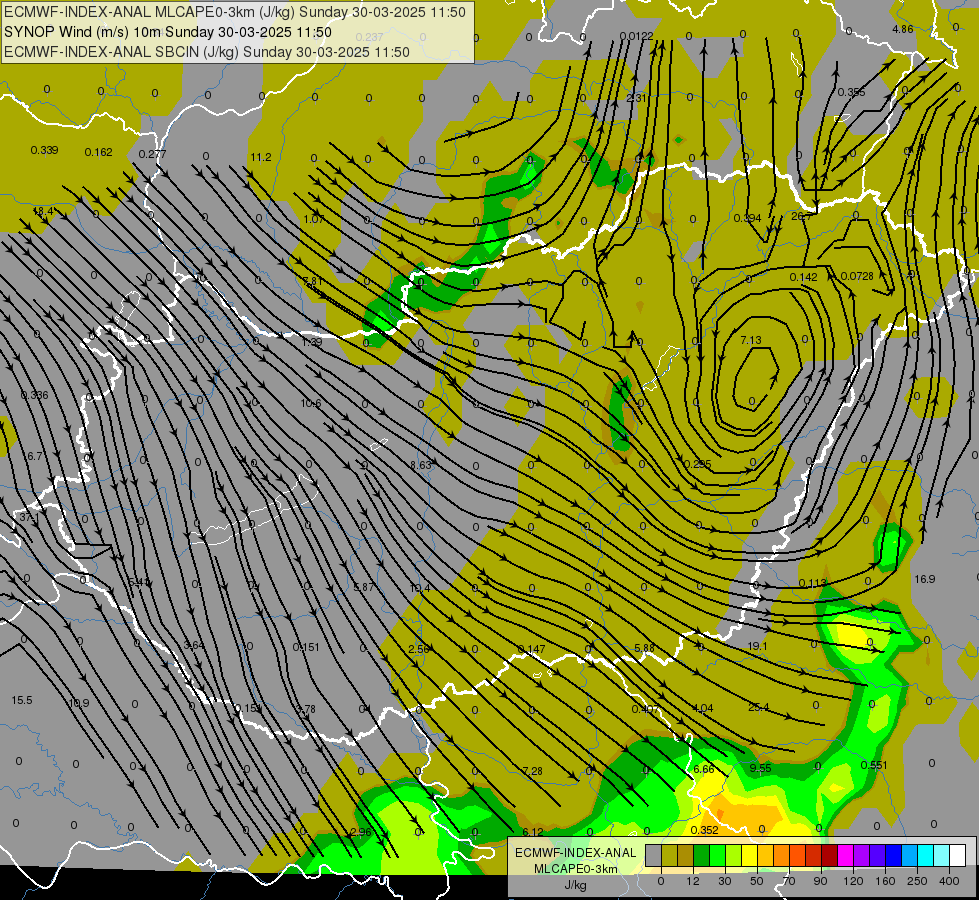Click the map value 0.277

(x=152, y=154)
